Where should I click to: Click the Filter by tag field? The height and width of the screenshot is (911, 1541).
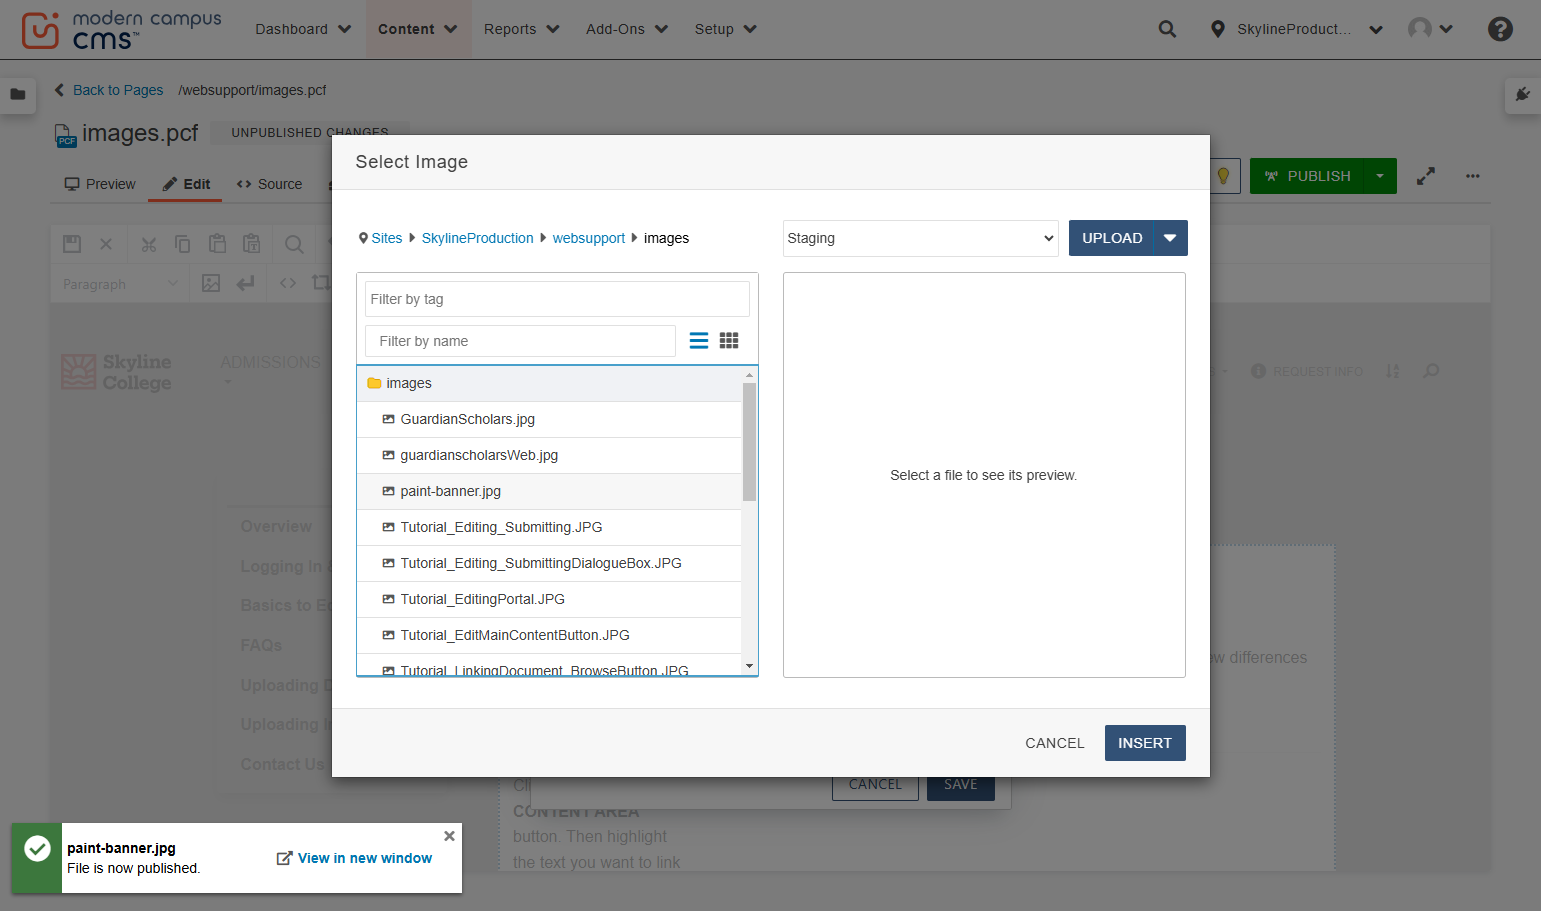(x=557, y=299)
